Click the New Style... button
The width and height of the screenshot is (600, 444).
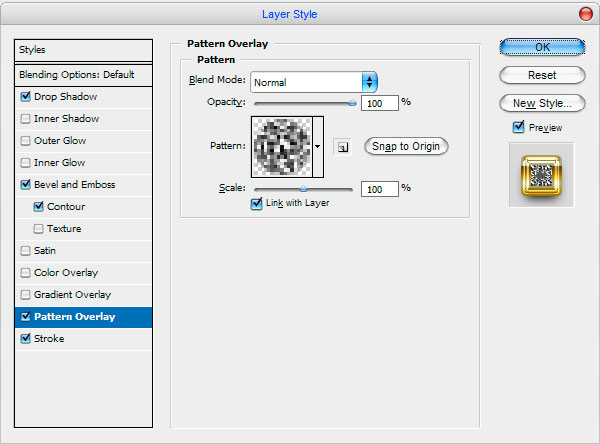click(x=542, y=103)
